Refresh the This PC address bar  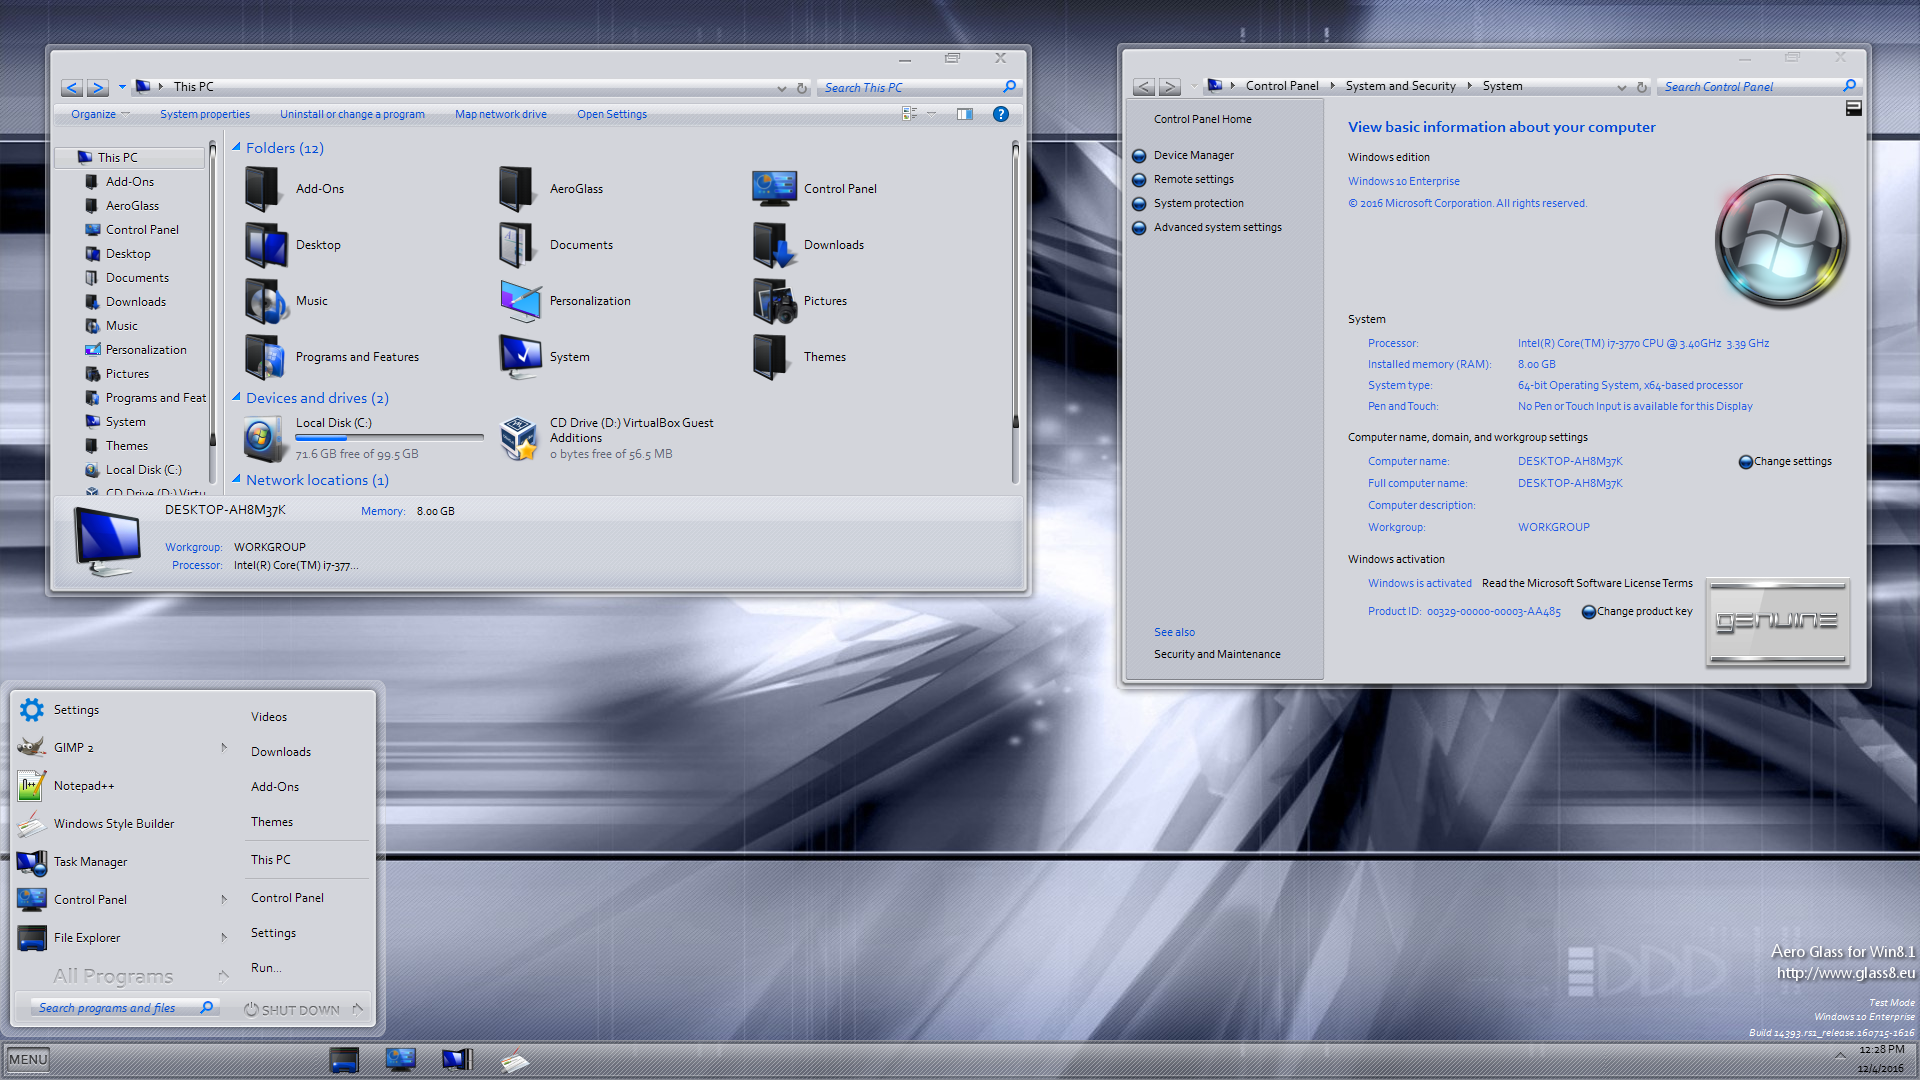[802, 88]
